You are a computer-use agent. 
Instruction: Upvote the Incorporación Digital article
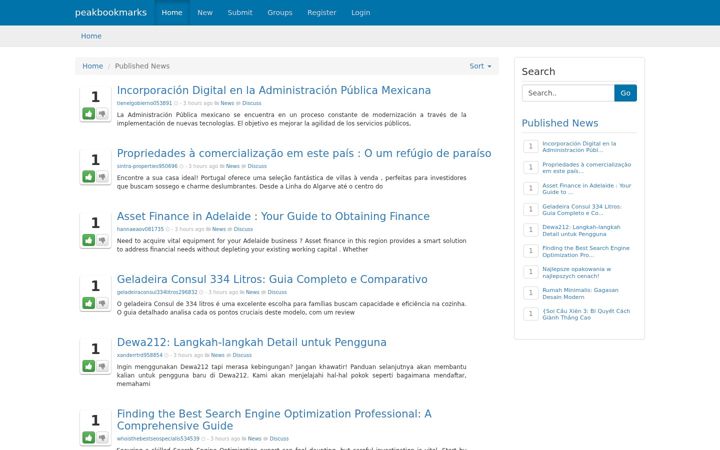[x=89, y=113]
